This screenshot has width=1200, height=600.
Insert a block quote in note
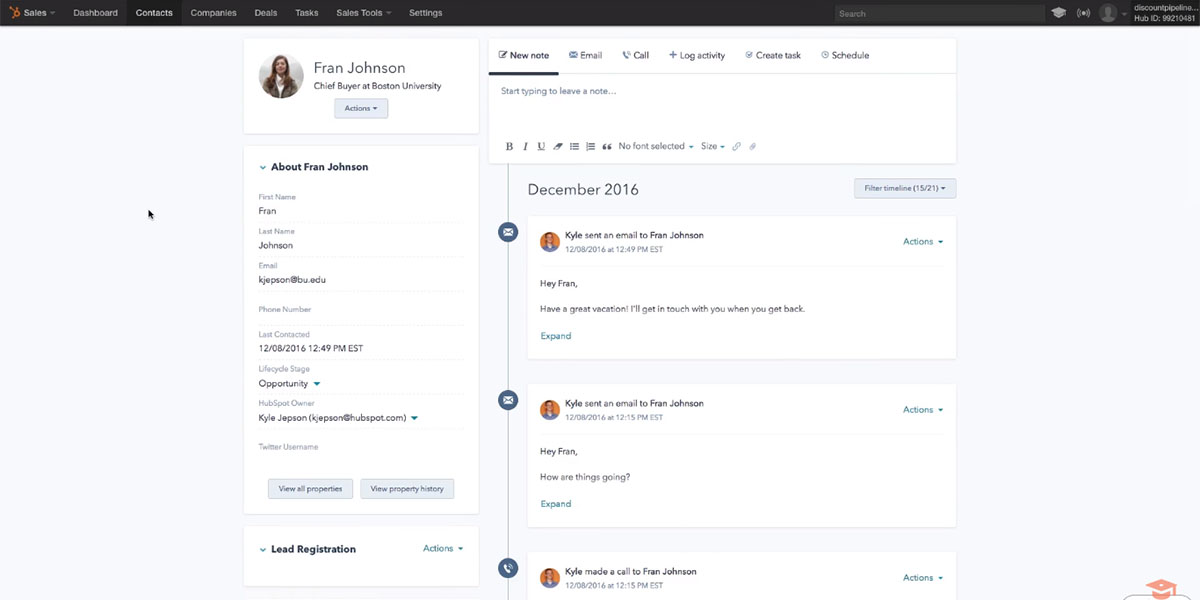tap(607, 146)
